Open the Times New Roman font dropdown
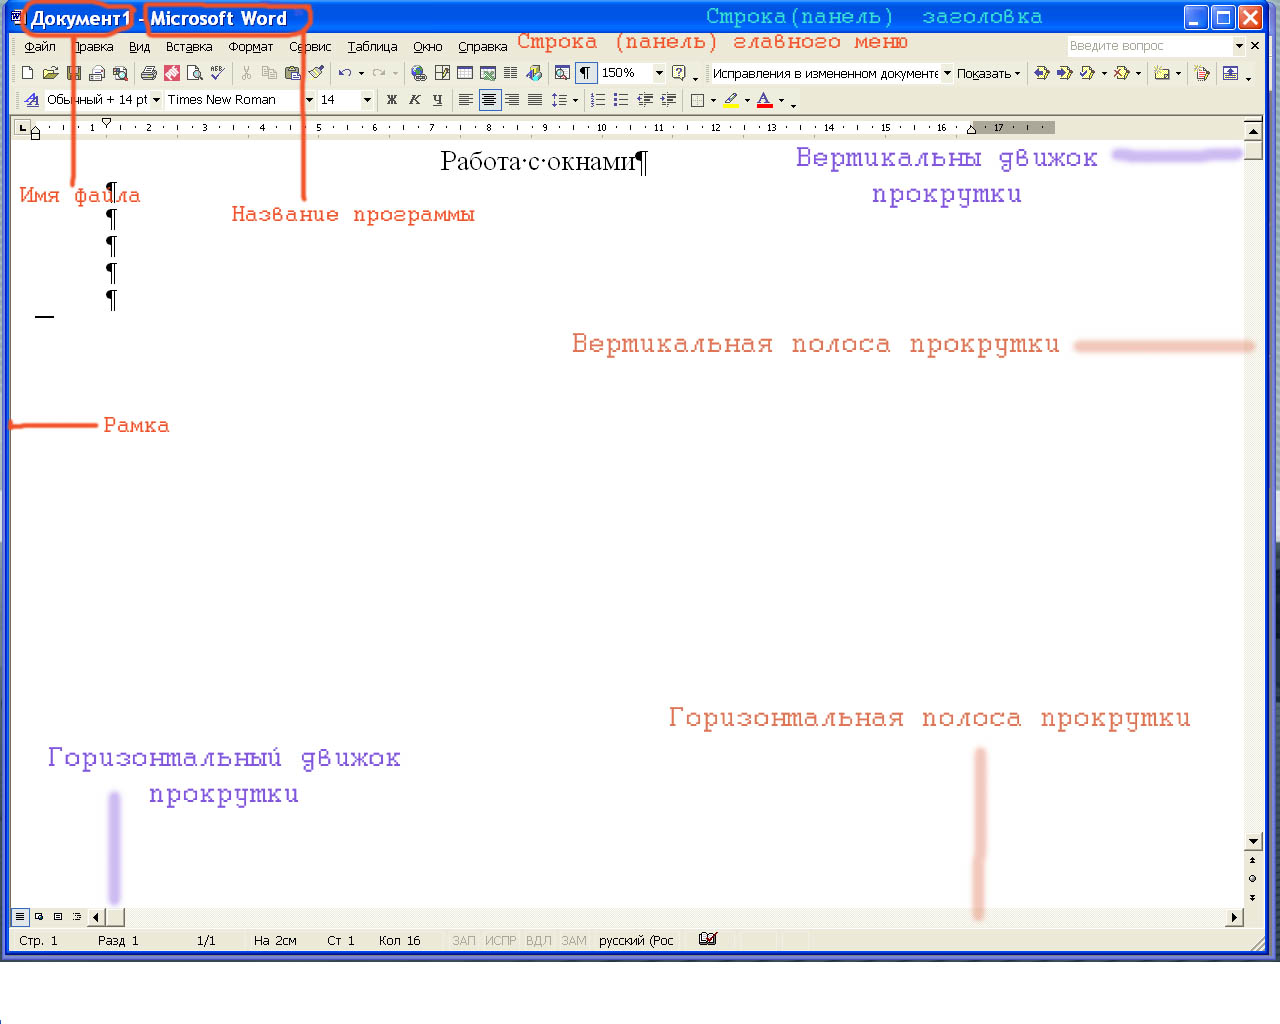 click(309, 100)
